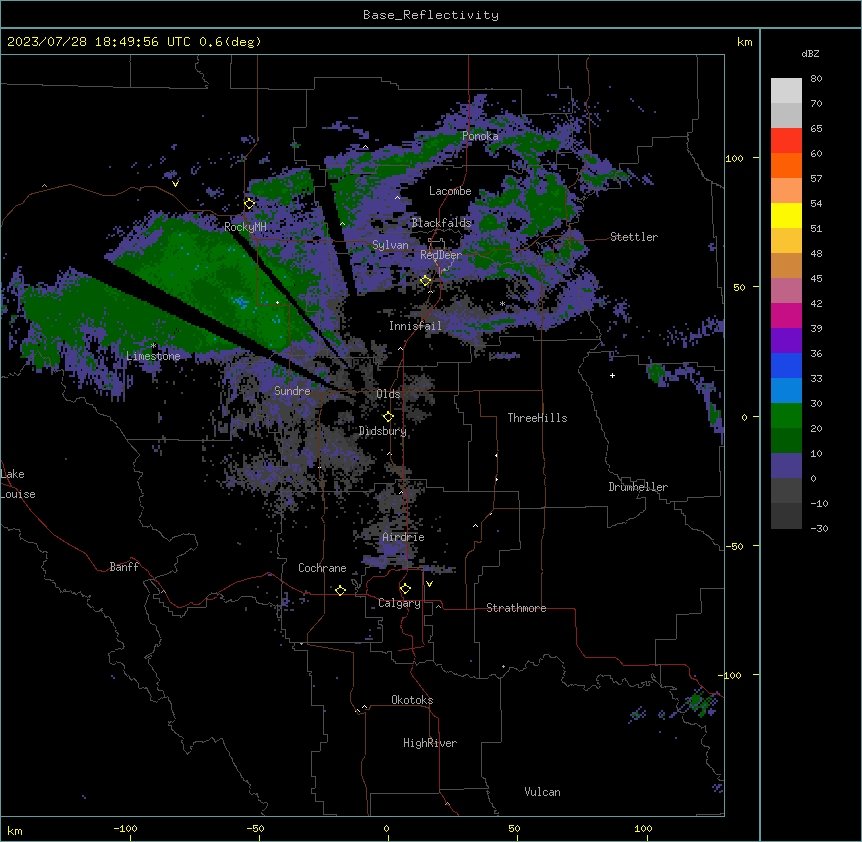Click the white plus marker north of Drumheller
The height and width of the screenshot is (842, 862).
pyautogui.click(x=612, y=375)
